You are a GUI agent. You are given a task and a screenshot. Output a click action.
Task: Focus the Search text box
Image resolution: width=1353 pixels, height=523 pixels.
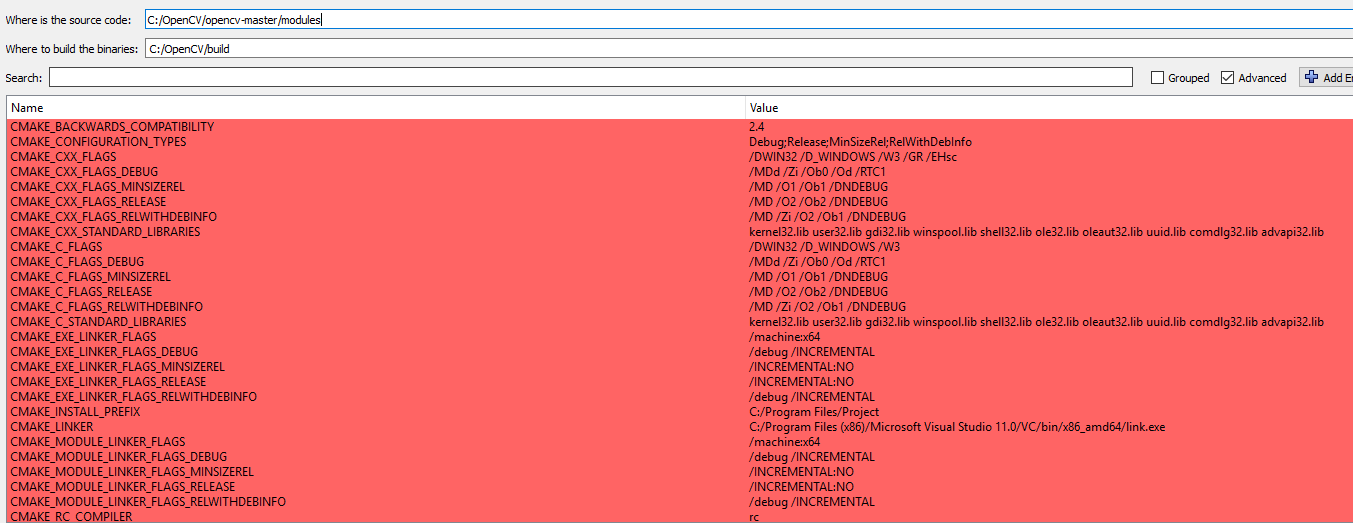pyautogui.click(x=591, y=77)
